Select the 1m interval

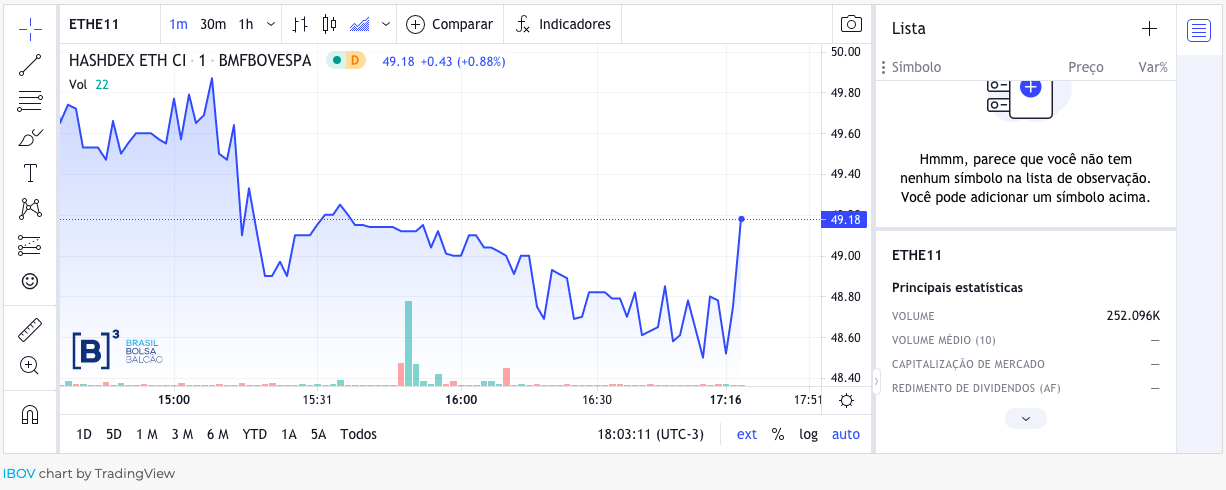tap(178, 24)
